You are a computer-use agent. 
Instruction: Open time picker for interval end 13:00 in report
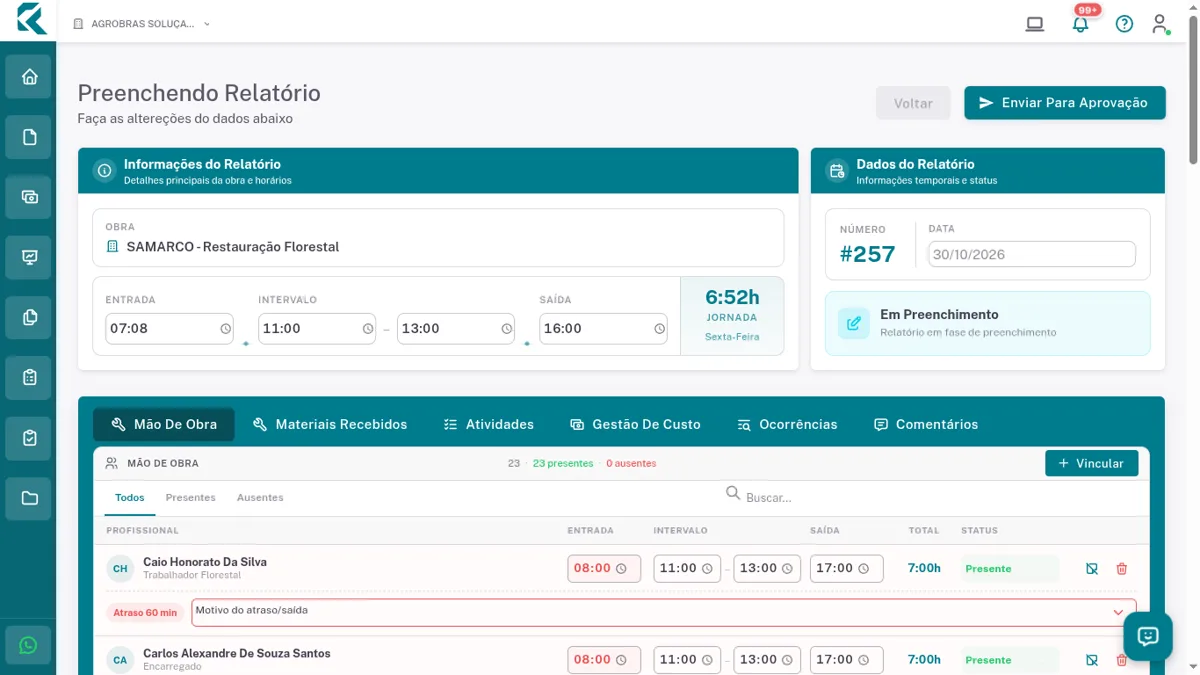click(x=507, y=329)
